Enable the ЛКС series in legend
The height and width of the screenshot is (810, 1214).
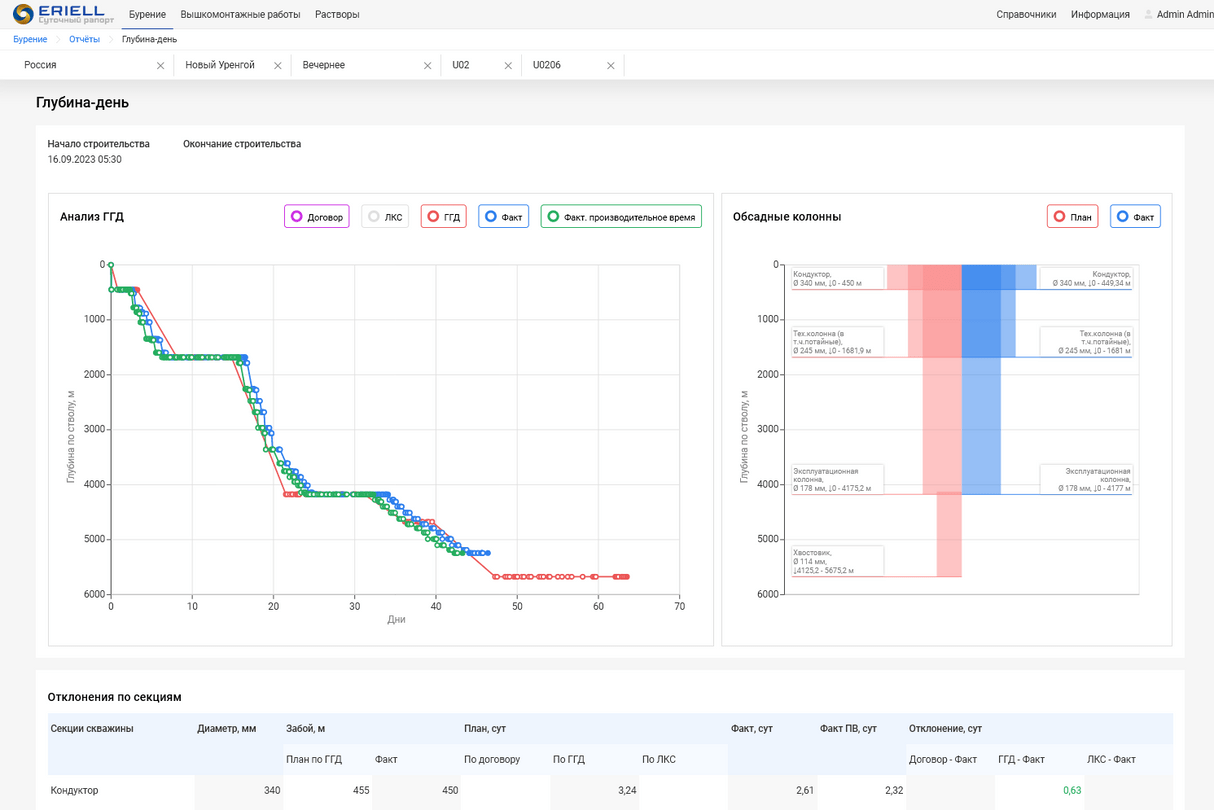[x=385, y=216]
